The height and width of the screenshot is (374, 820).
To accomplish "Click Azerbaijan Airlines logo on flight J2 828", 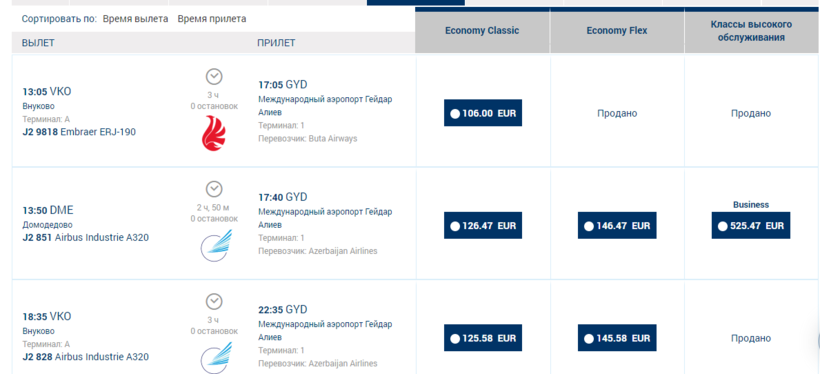I will pos(217,358).
